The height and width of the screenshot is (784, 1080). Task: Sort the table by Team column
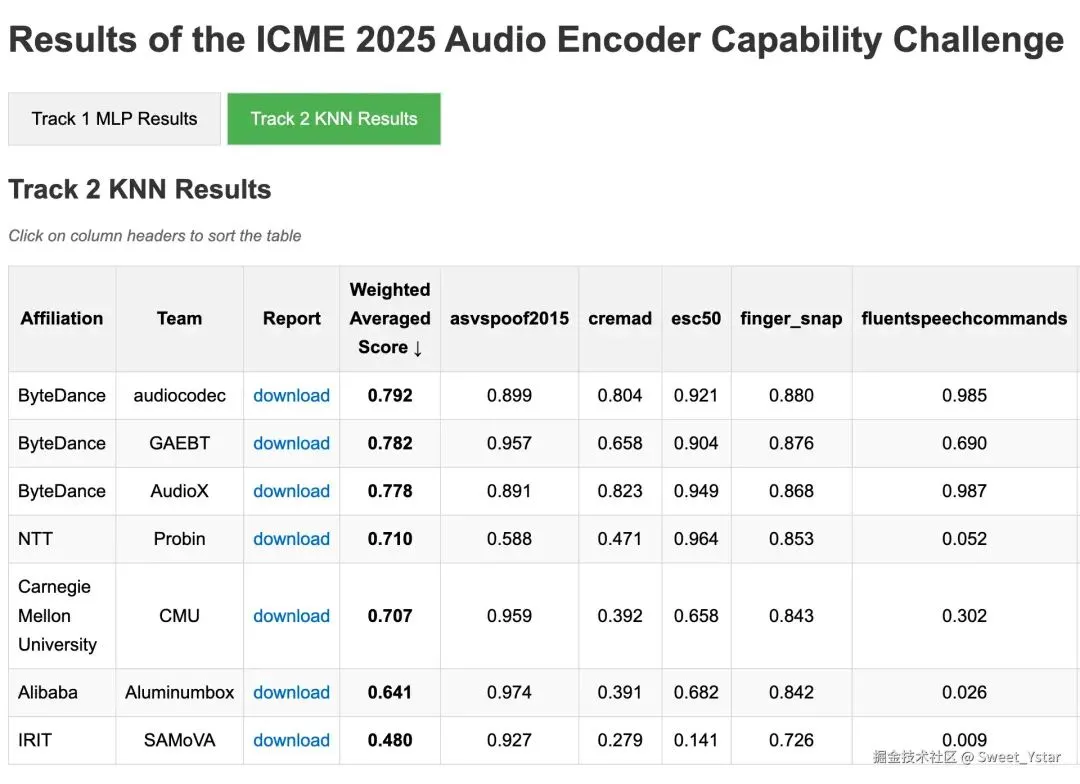tap(179, 318)
